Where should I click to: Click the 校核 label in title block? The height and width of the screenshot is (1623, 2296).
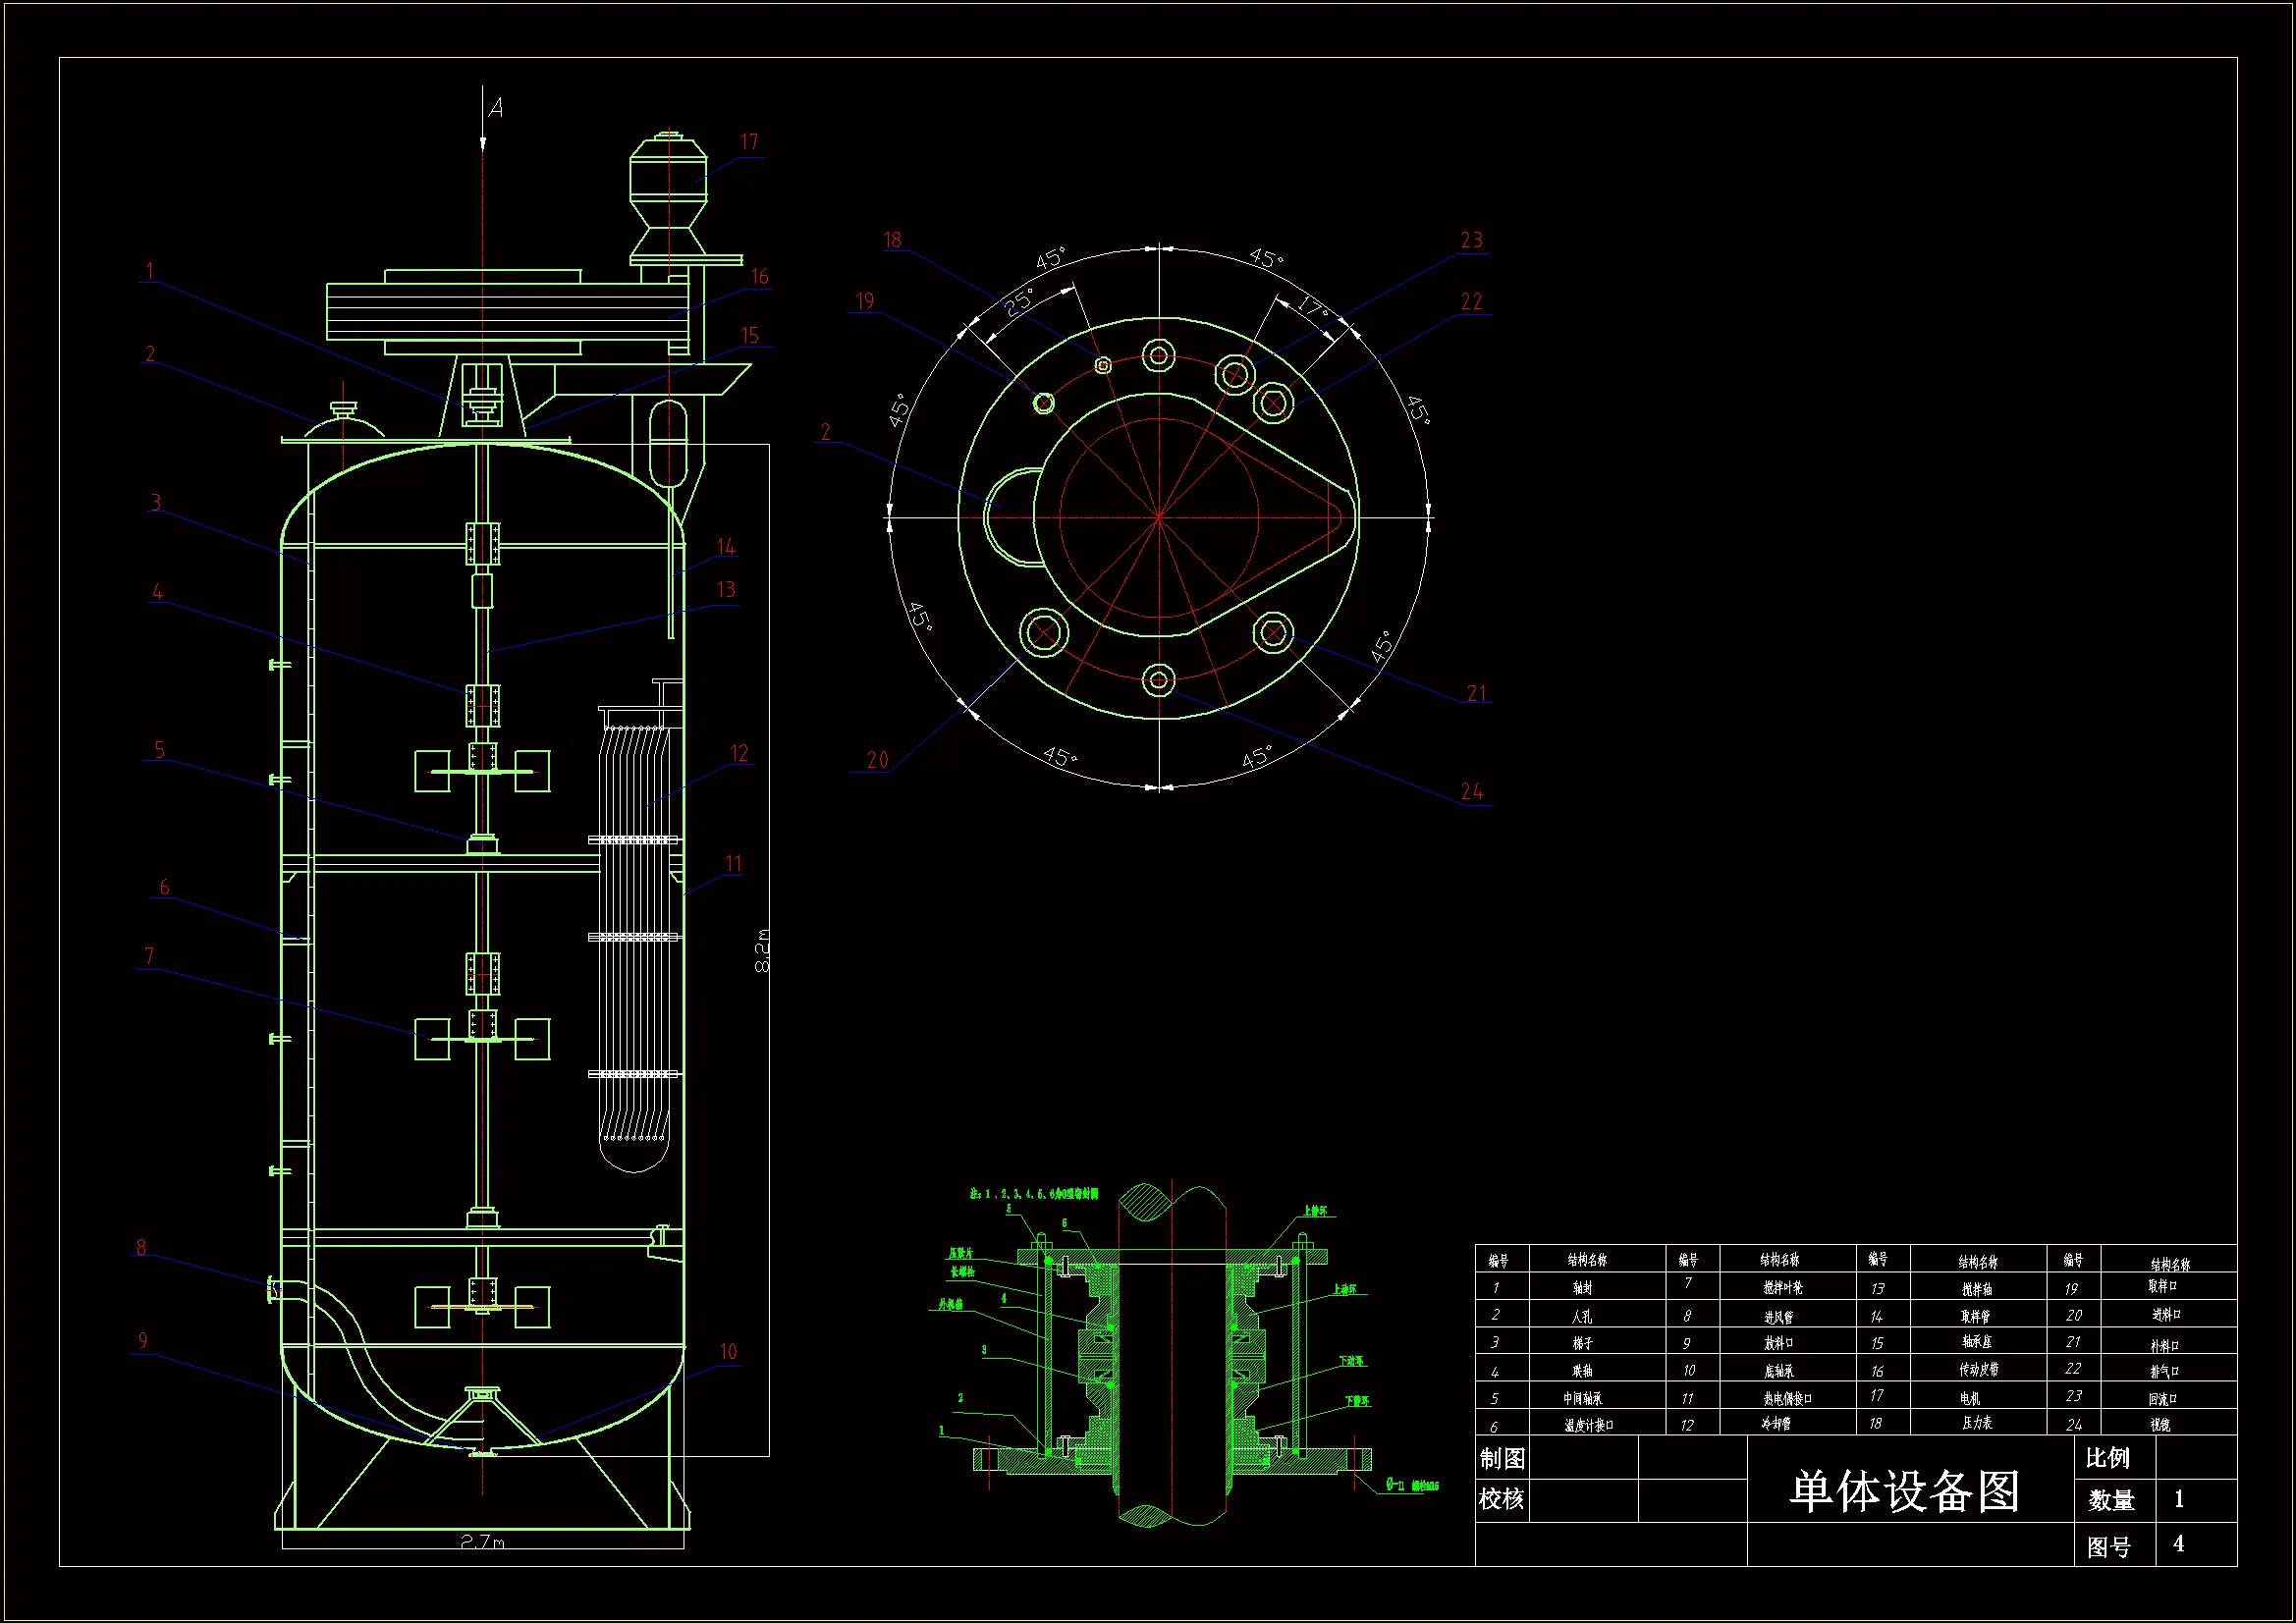(1502, 1499)
